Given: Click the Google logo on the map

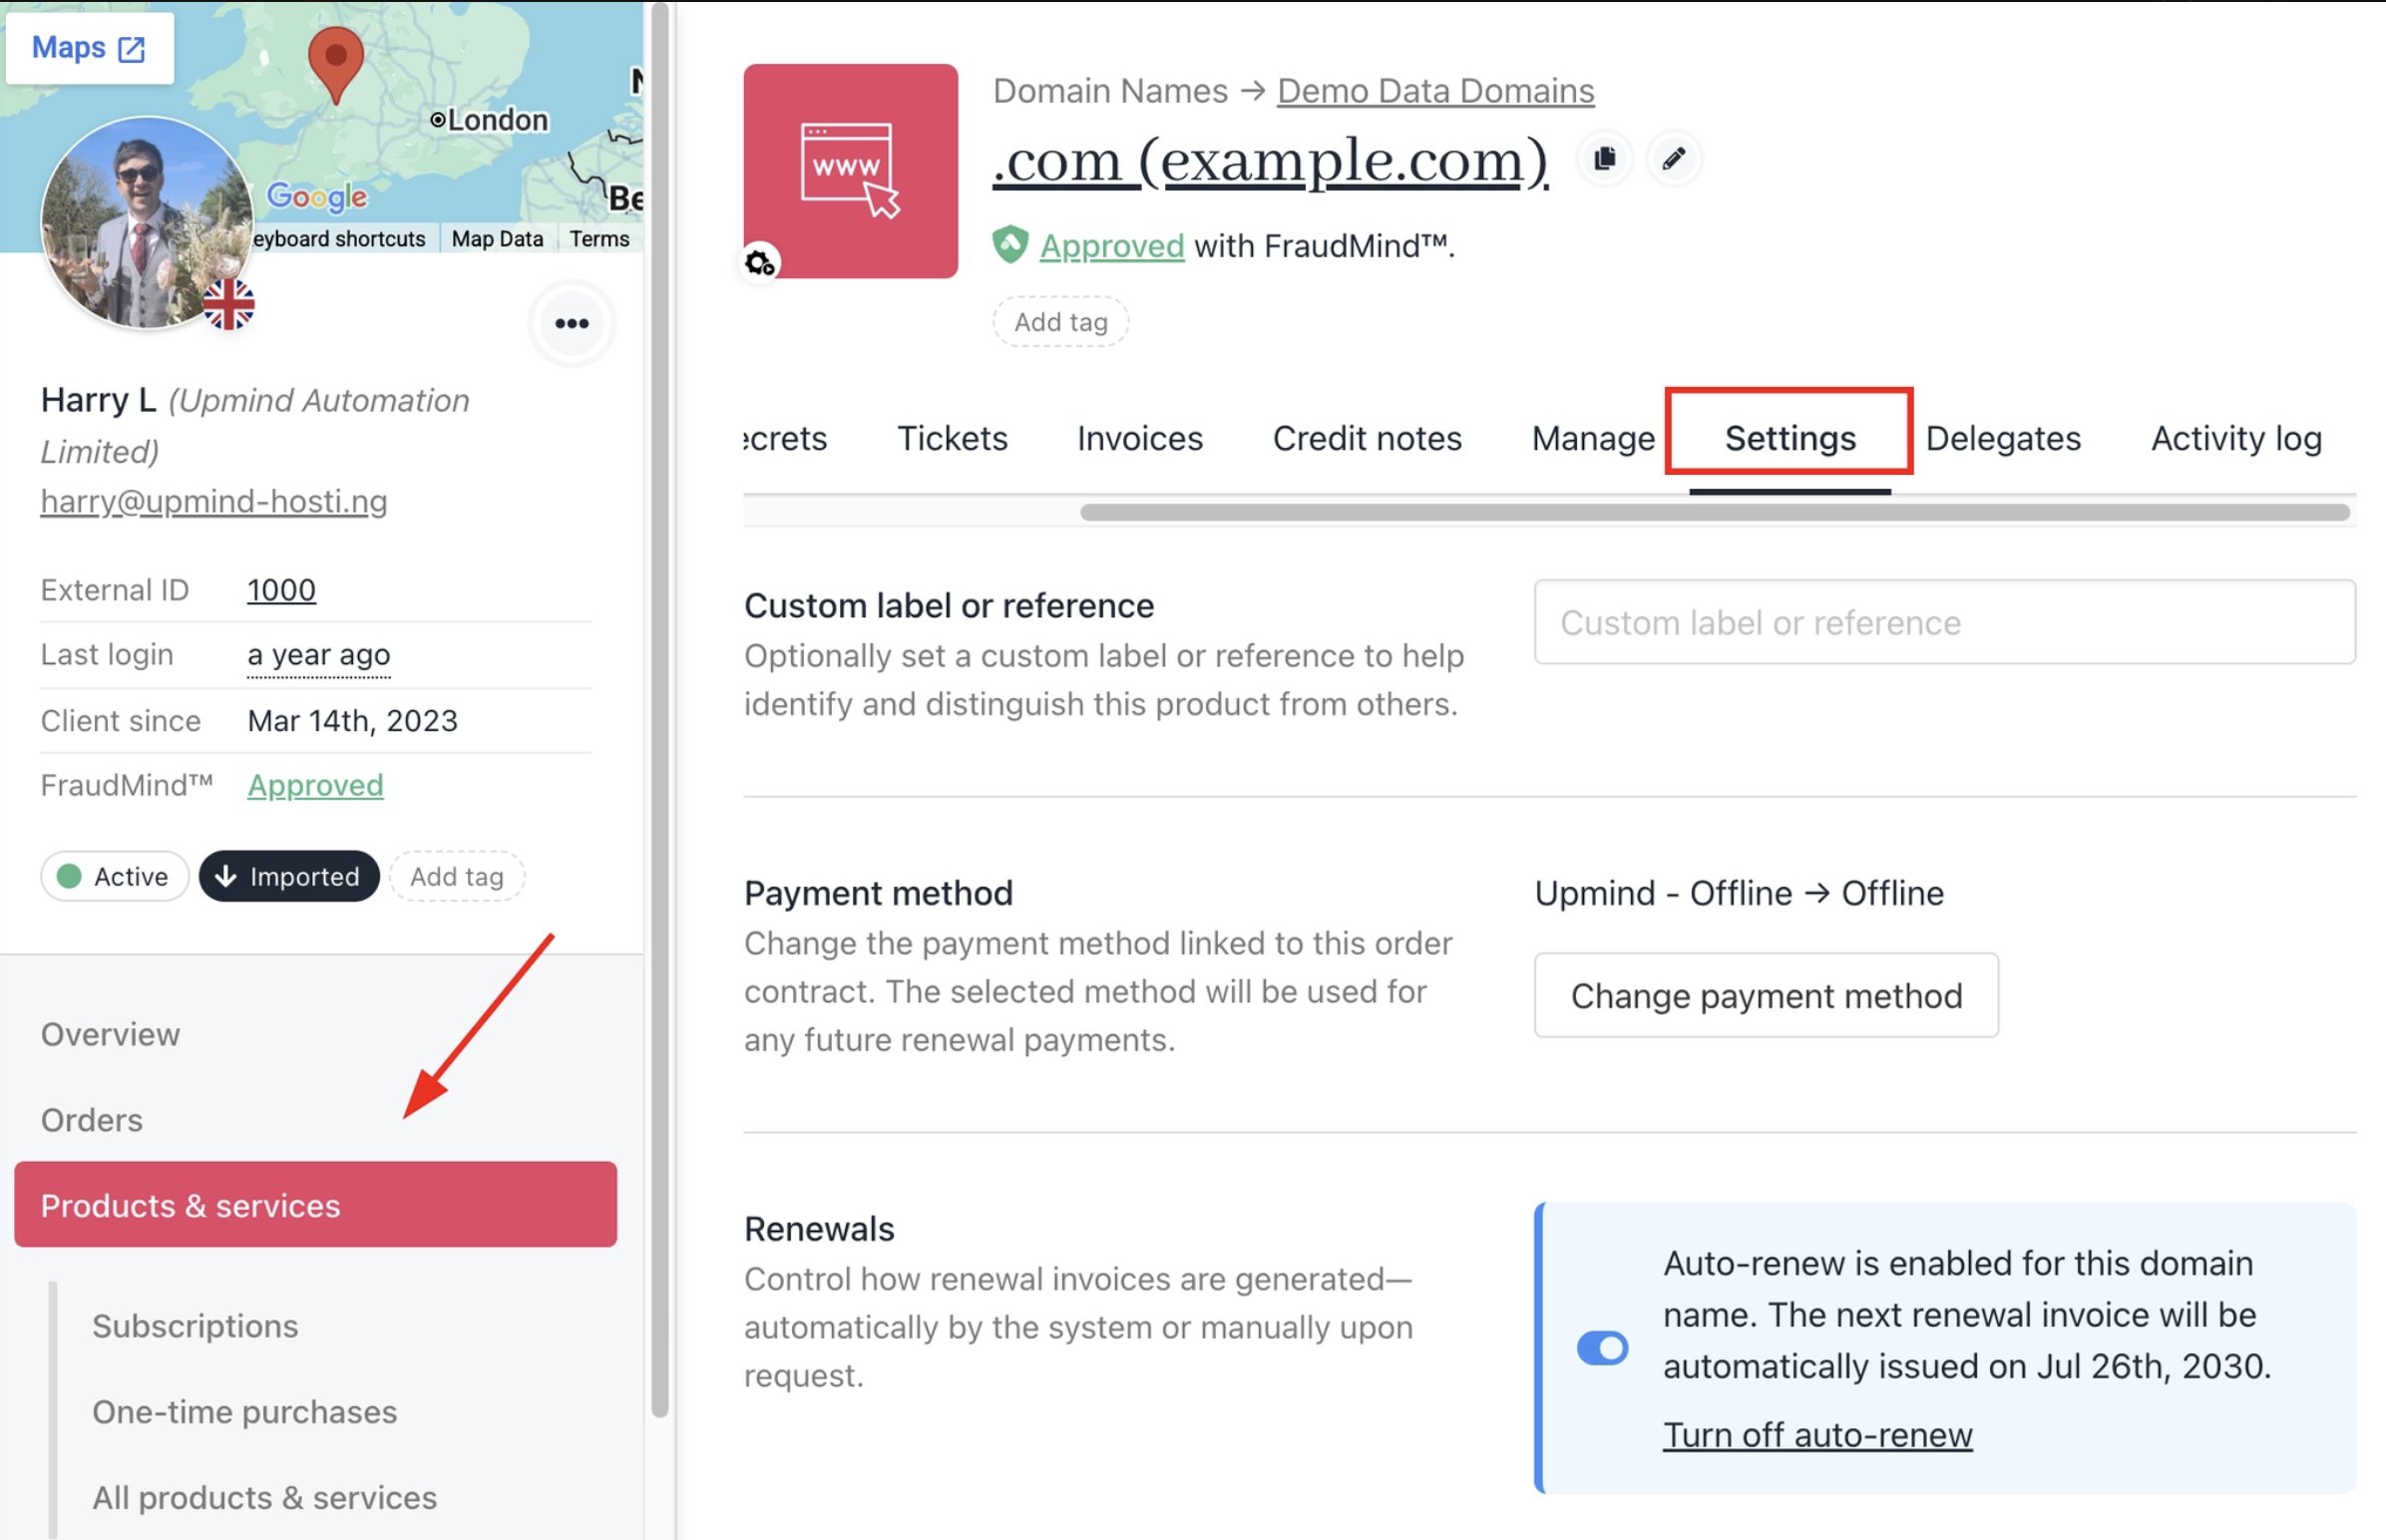Looking at the screenshot, I should pyautogui.click(x=317, y=196).
